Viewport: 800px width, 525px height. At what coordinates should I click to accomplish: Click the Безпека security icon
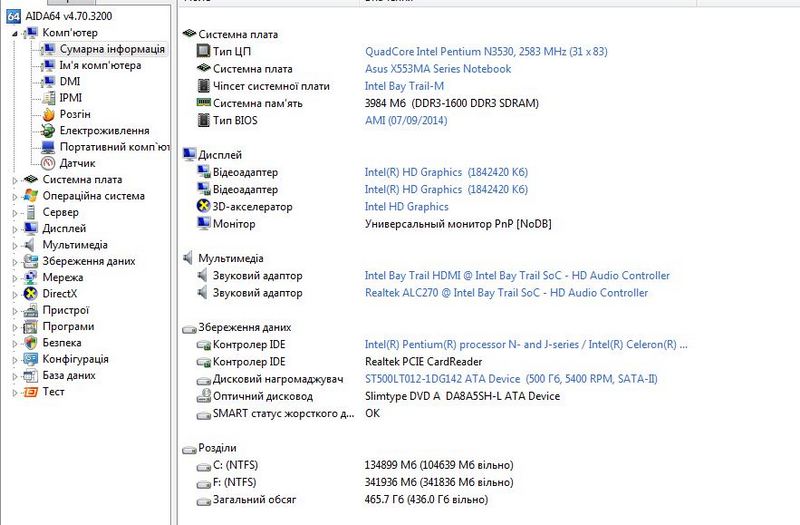pos(30,343)
